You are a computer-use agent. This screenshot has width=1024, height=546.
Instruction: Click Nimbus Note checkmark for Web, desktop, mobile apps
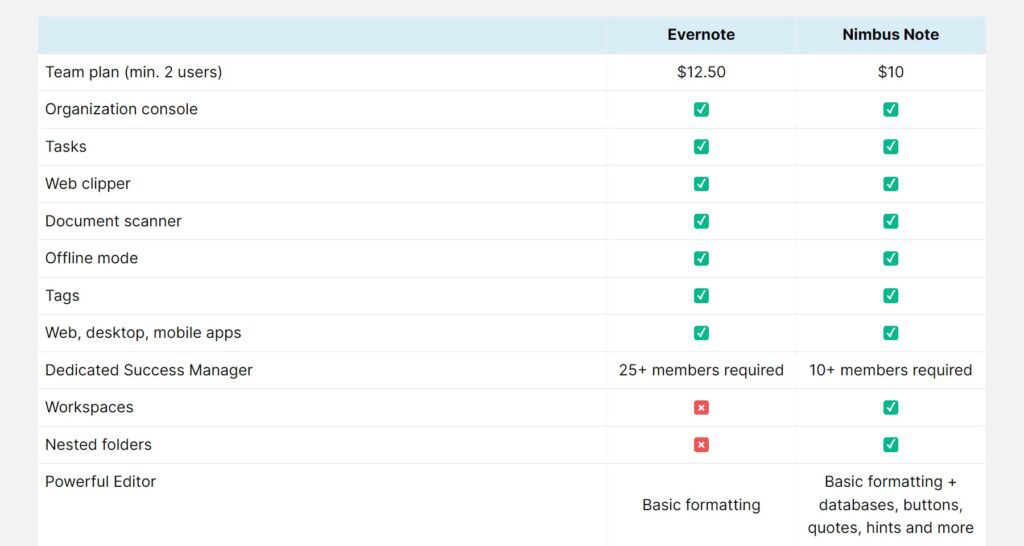890,332
